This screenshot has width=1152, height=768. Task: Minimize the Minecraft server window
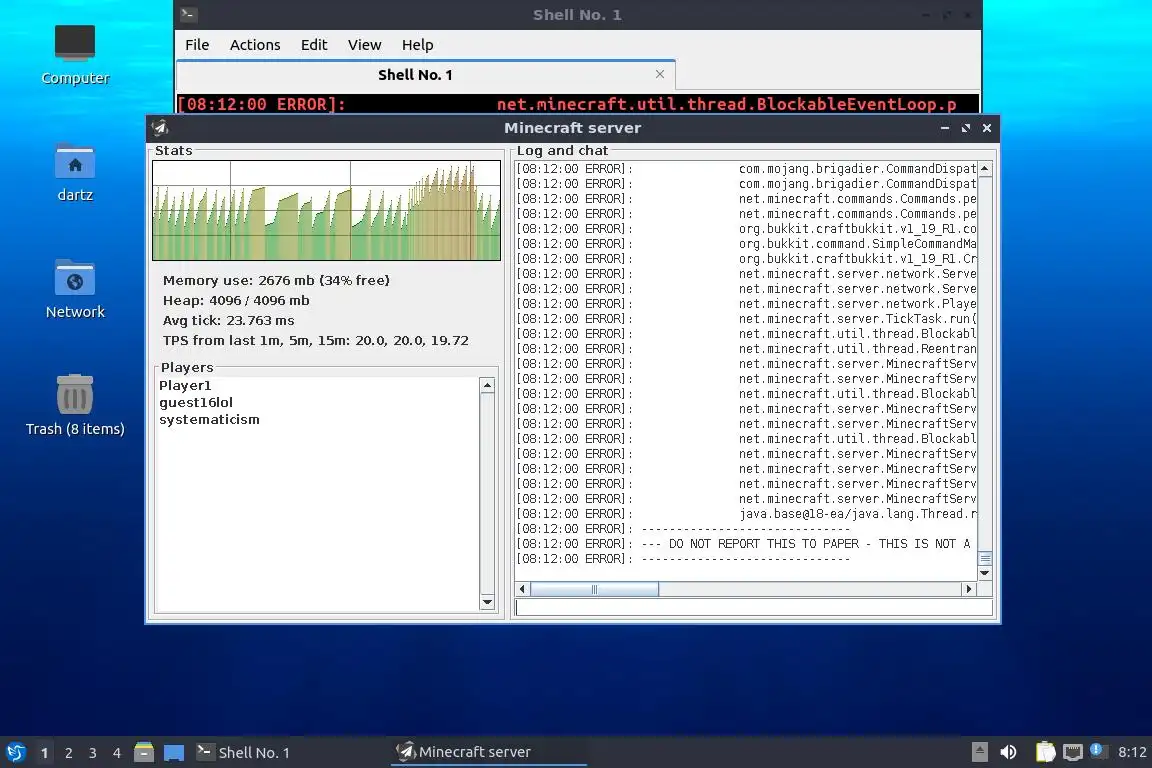945,128
